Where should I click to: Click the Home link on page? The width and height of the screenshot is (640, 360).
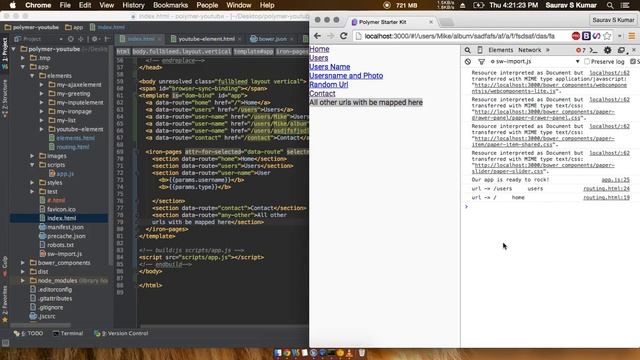(x=319, y=49)
